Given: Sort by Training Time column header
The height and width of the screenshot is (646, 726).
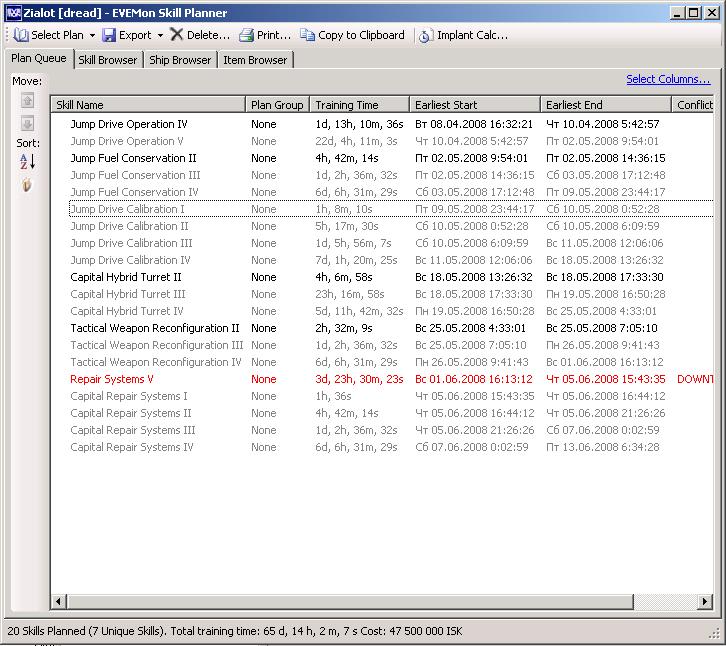Looking at the screenshot, I should point(359,105).
